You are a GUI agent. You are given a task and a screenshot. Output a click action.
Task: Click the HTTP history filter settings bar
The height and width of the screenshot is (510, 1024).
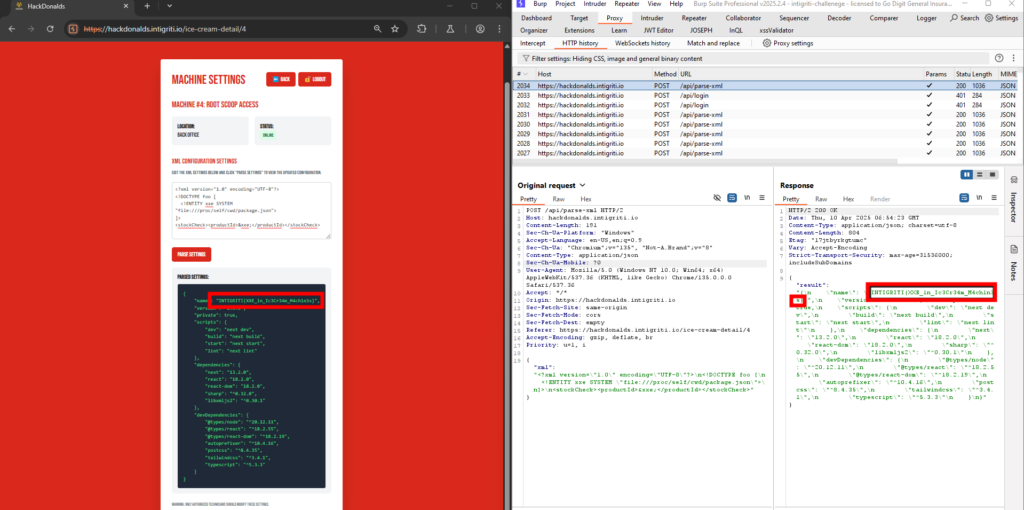click(751, 59)
